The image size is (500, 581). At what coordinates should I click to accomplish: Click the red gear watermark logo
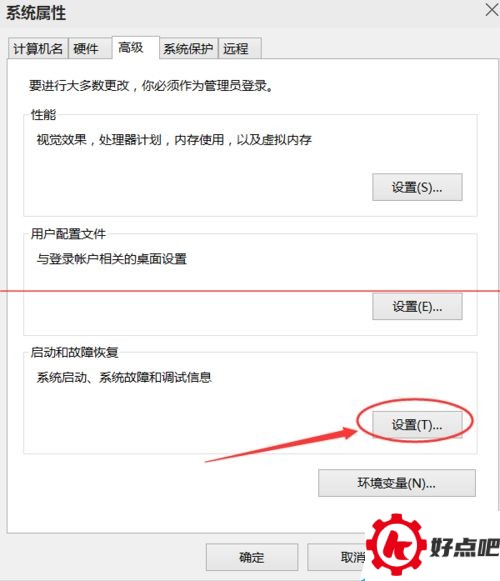point(396,544)
